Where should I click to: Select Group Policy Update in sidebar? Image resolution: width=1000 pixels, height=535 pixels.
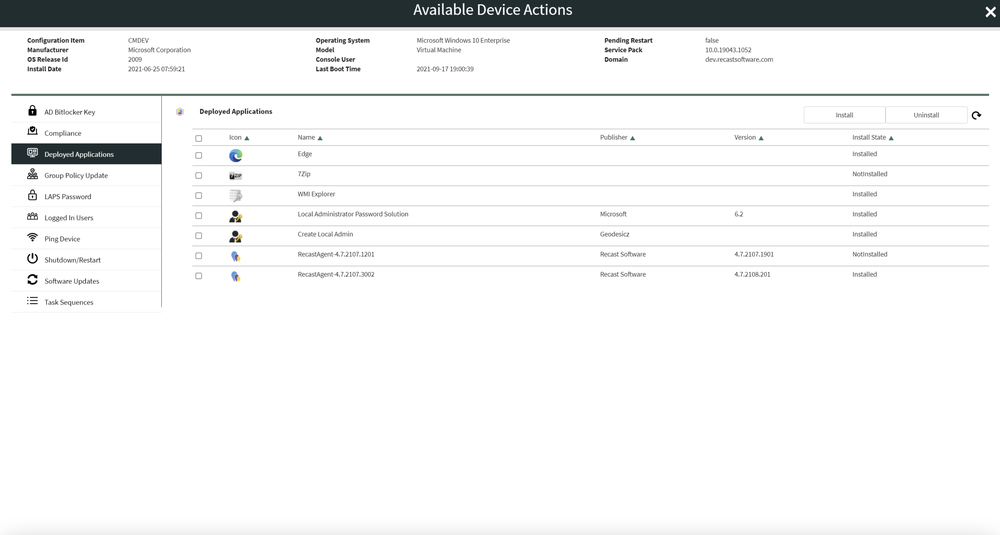tap(86, 175)
